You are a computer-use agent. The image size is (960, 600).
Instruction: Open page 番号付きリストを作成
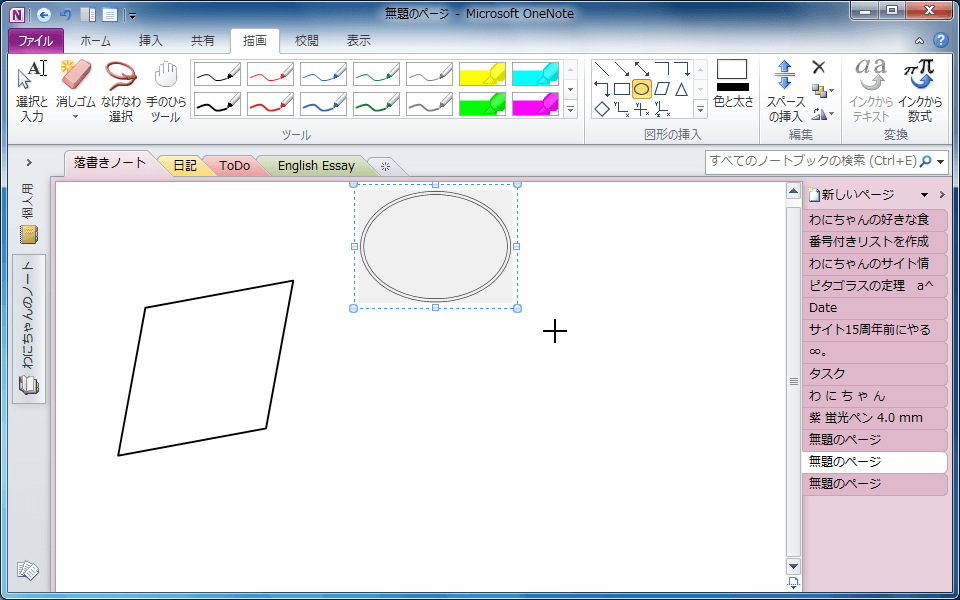click(874, 241)
